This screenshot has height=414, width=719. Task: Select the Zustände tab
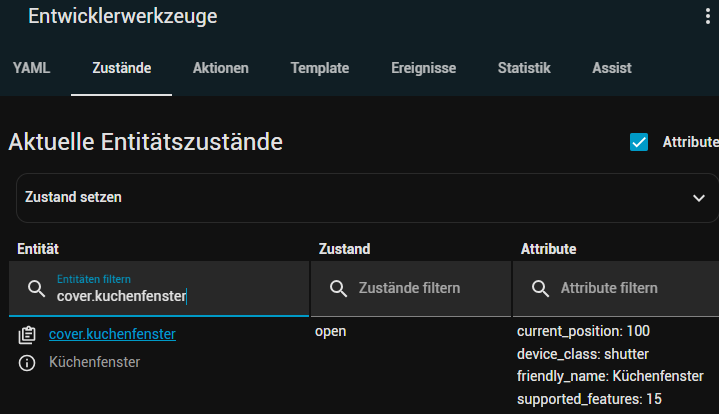point(121,68)
